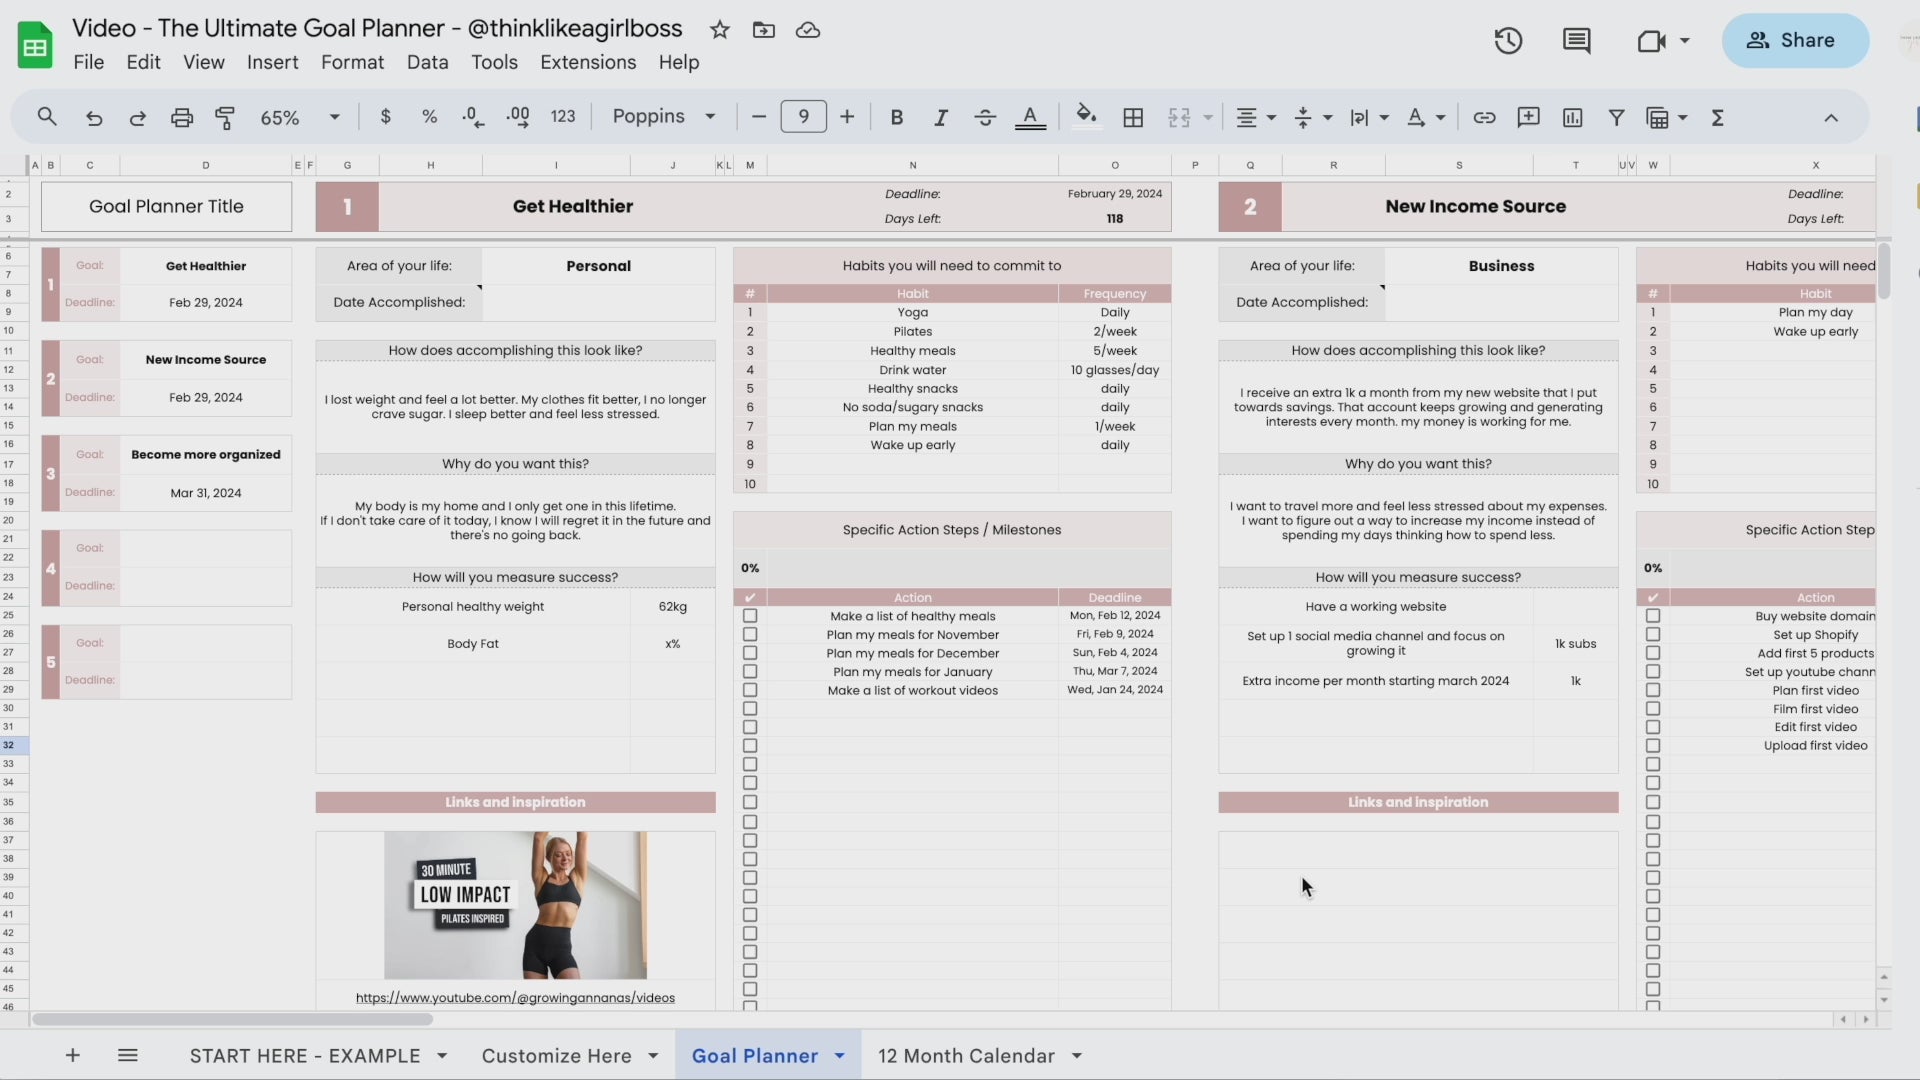1920x1080 pixels.
Task: Open the comments history icon
Action: click(1576, 41)
